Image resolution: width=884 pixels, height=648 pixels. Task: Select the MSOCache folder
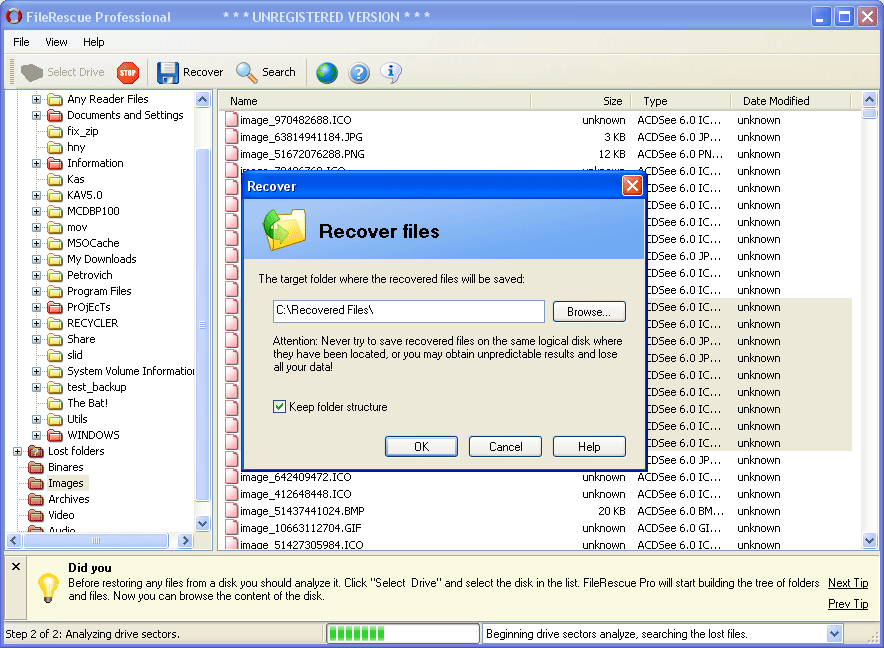click(93, 243)
